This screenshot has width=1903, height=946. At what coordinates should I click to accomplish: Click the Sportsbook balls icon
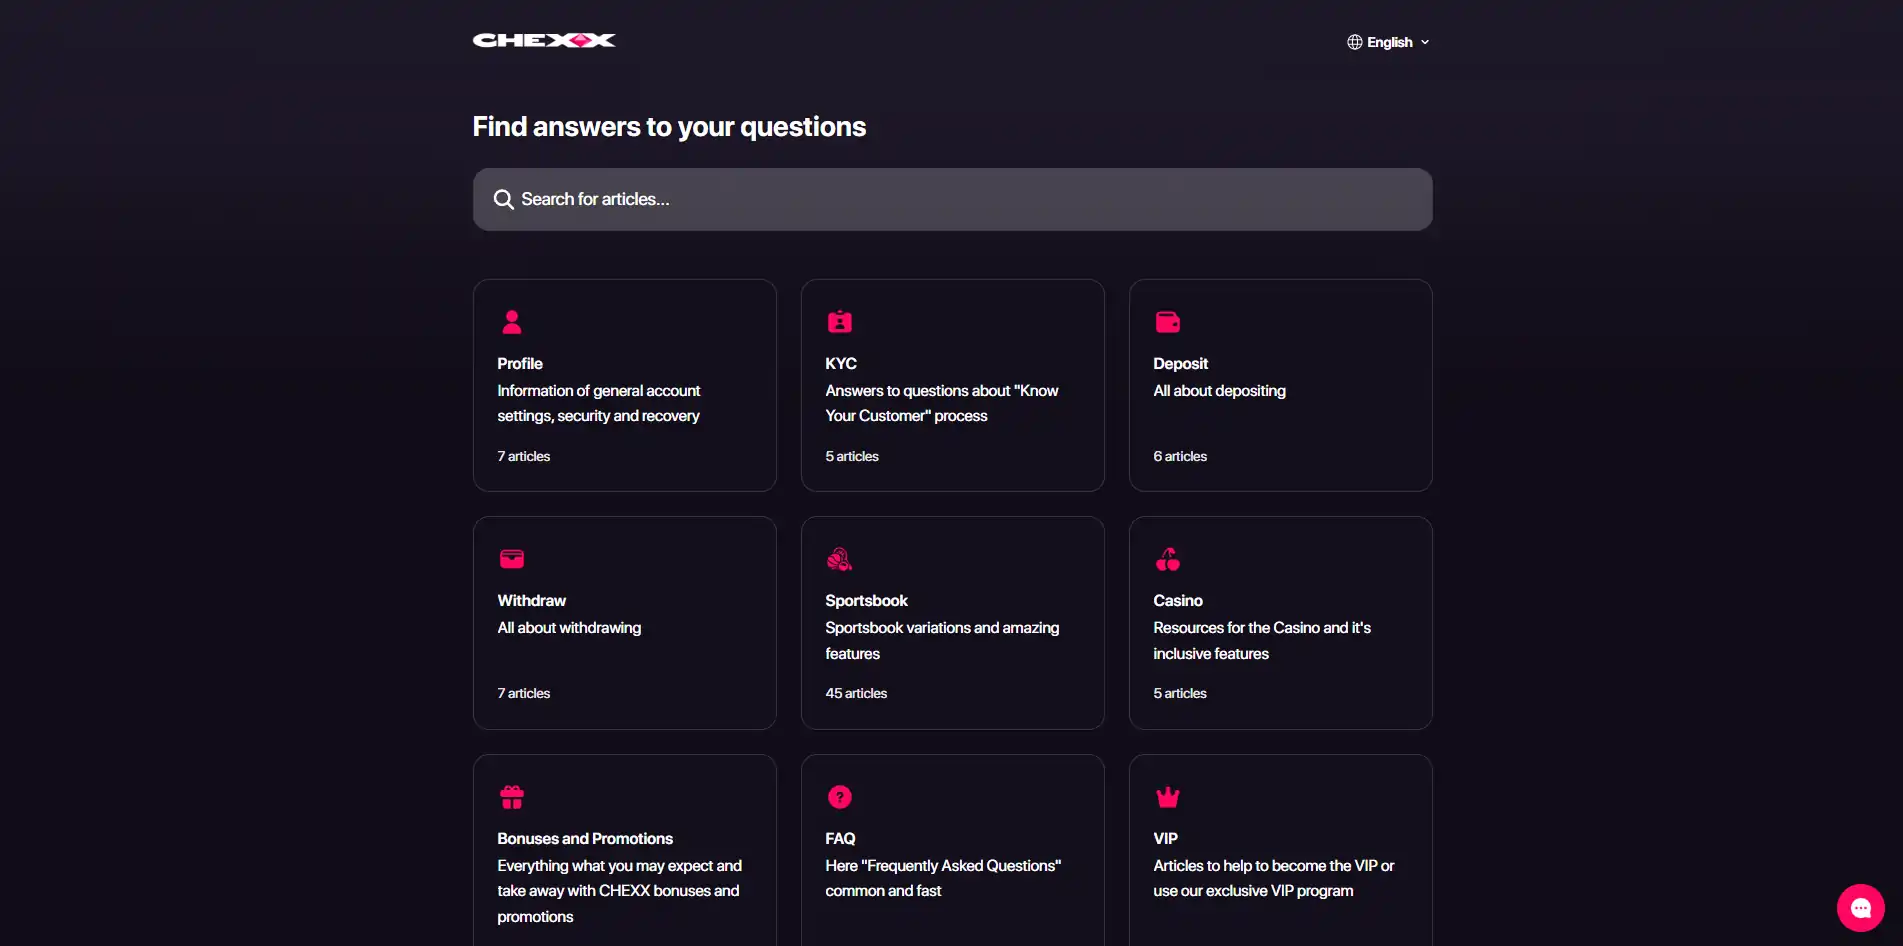(x=840, y=559)
